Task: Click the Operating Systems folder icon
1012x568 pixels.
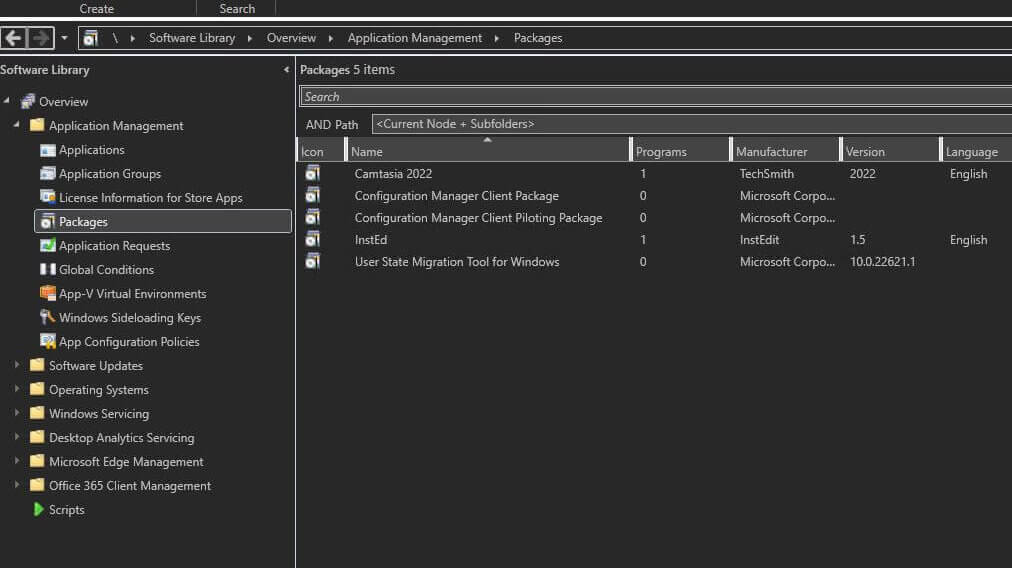Action: [x=37, y=389]
